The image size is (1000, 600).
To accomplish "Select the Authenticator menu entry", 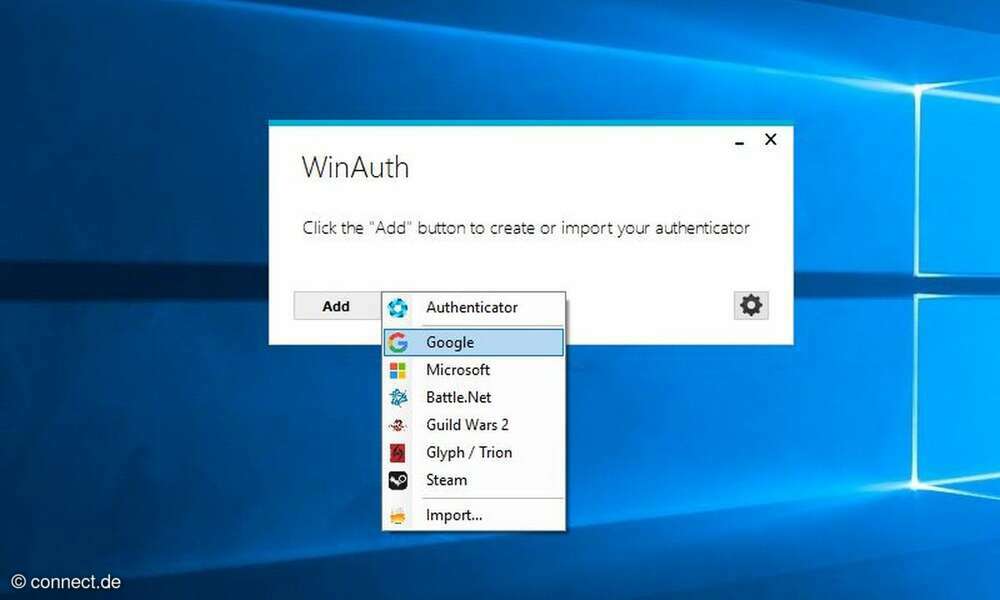I will tap(472, 307).
